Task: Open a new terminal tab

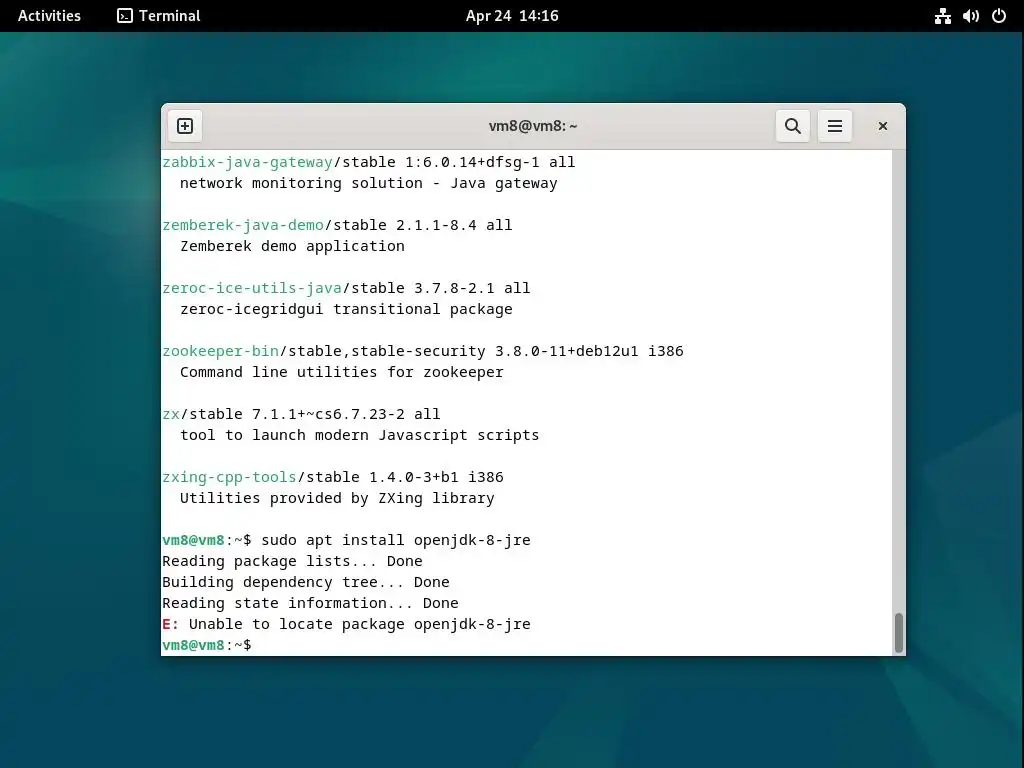Action: (x=185, y=126)
